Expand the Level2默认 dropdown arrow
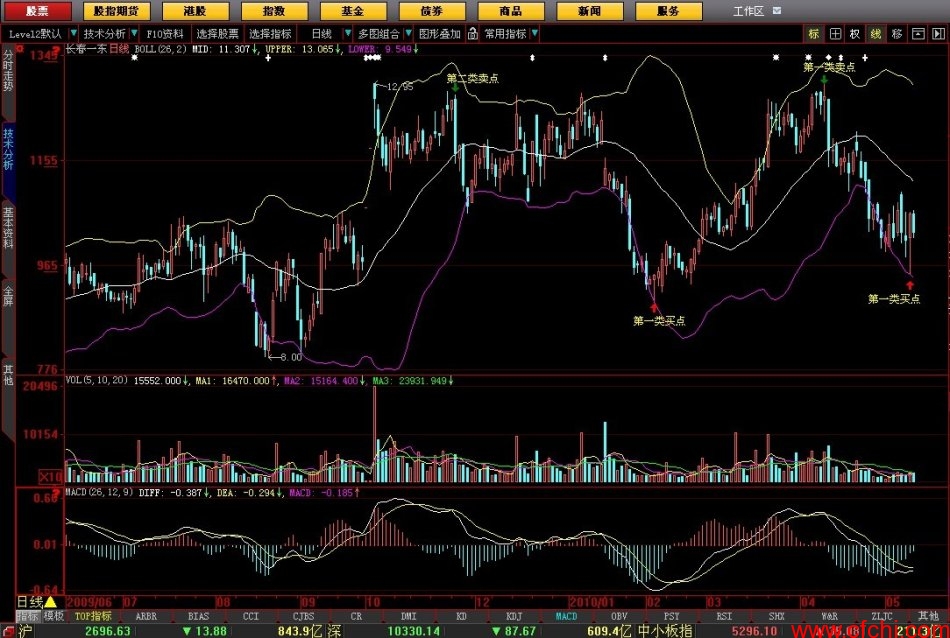Screen dimensions: 950x638 click(73, 33)
